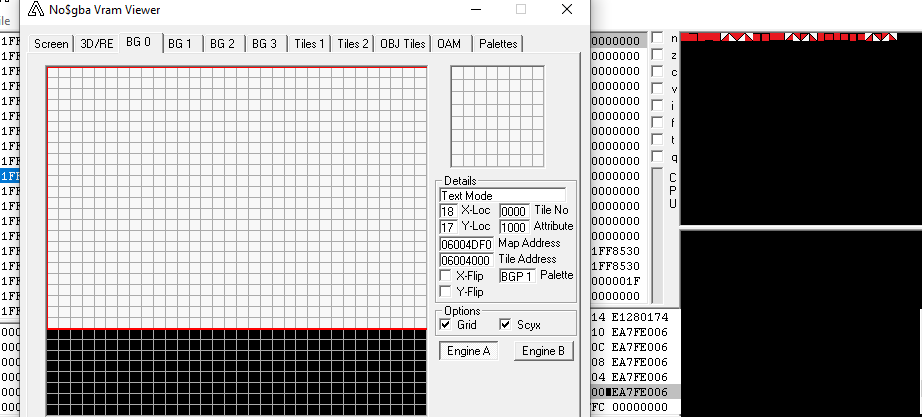Toggle the X-Flip checkbox
Image resolution: width=922 pixels, height=417 pixels.
pos(446,276)
